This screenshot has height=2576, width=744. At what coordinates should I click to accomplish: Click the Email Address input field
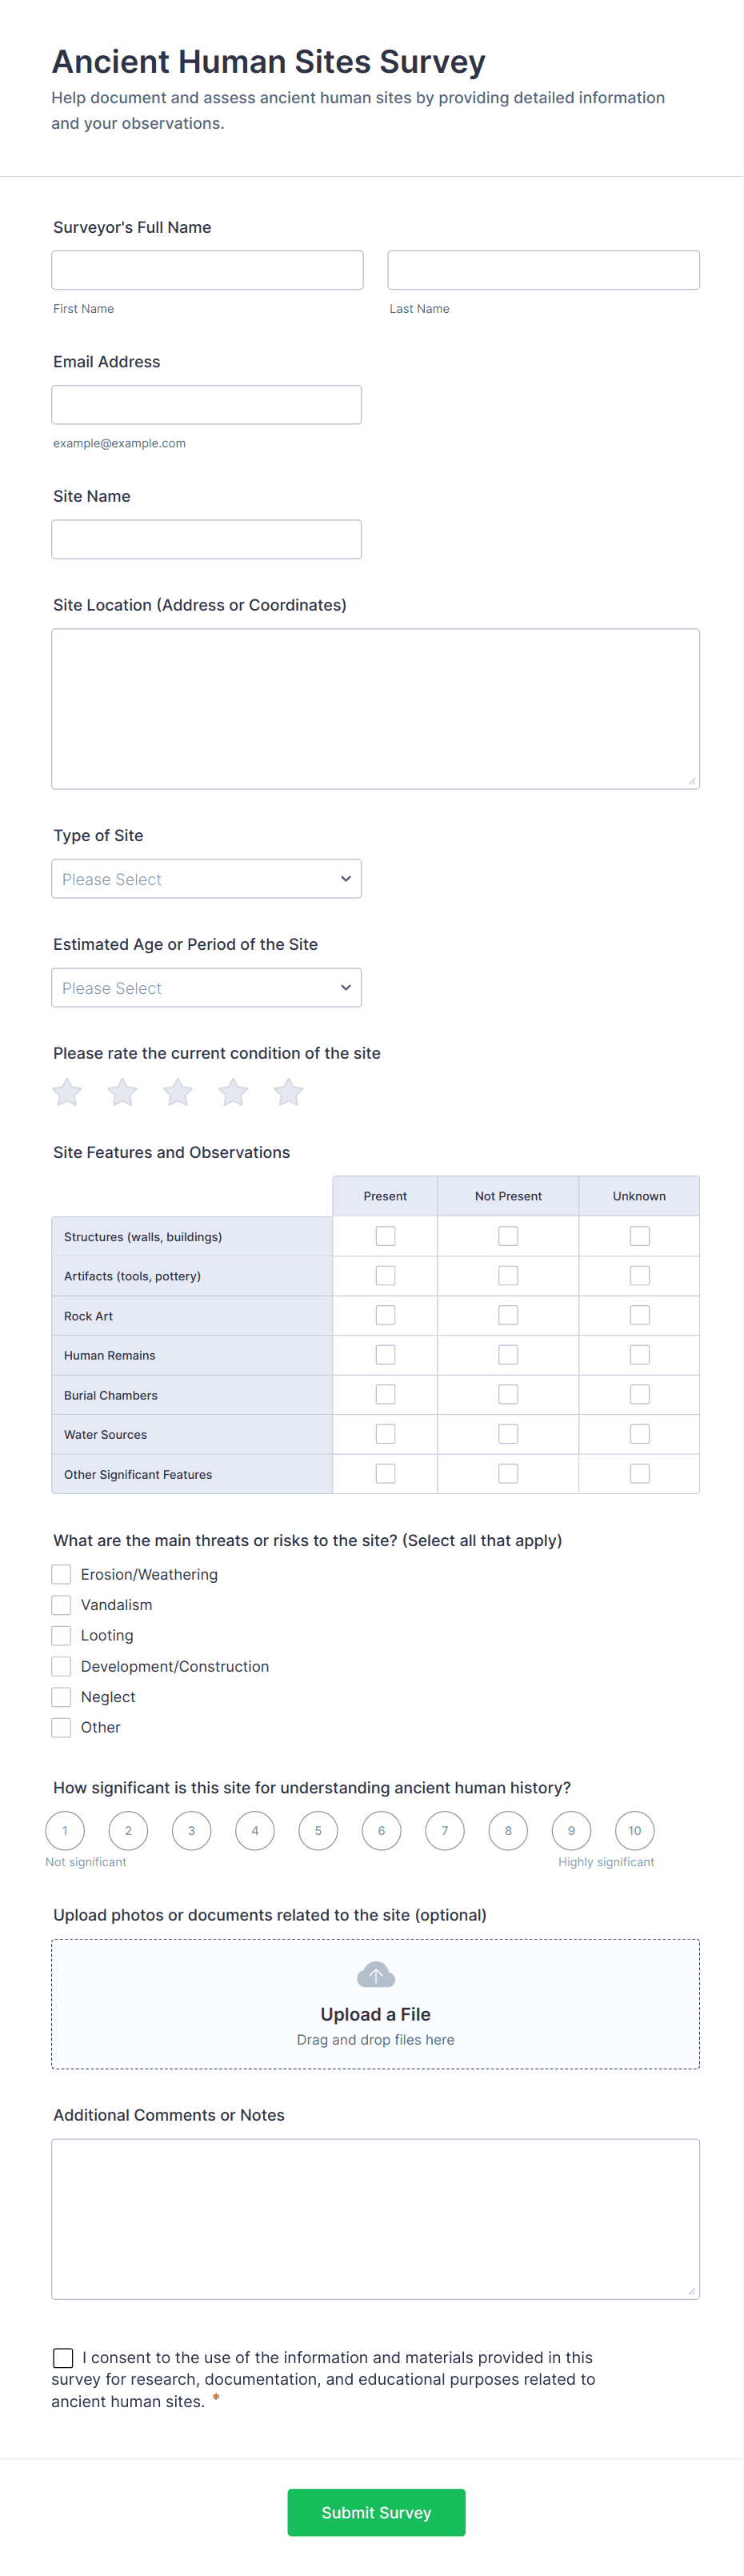tap(206, 405)
